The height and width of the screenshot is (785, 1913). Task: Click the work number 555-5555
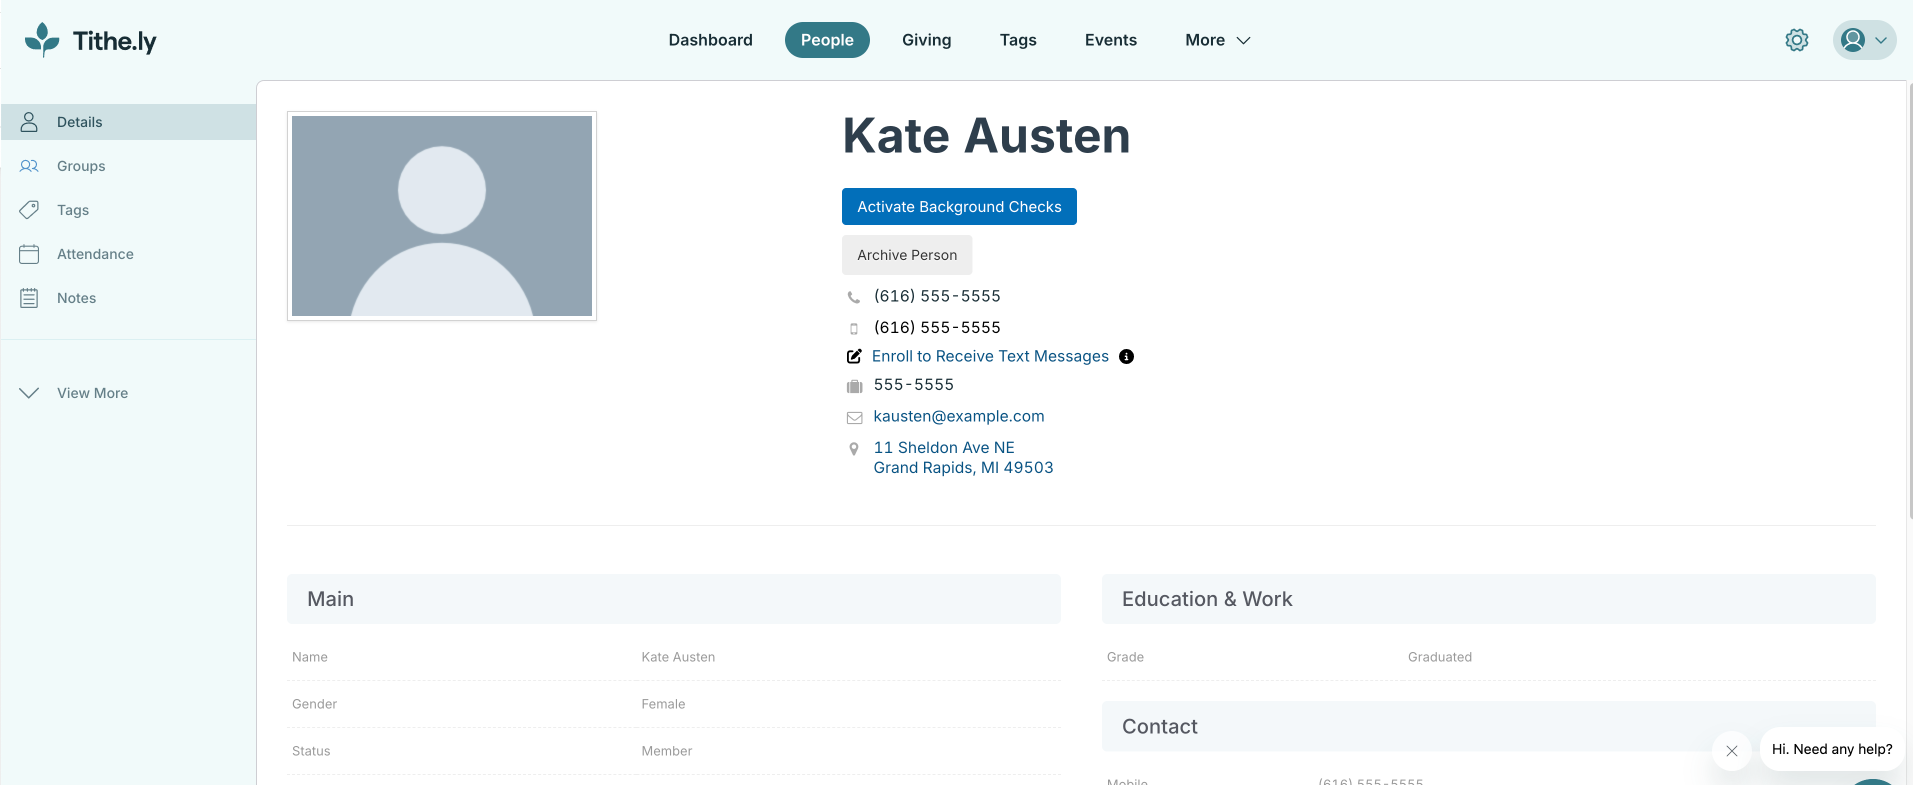(x=914, y=385)
